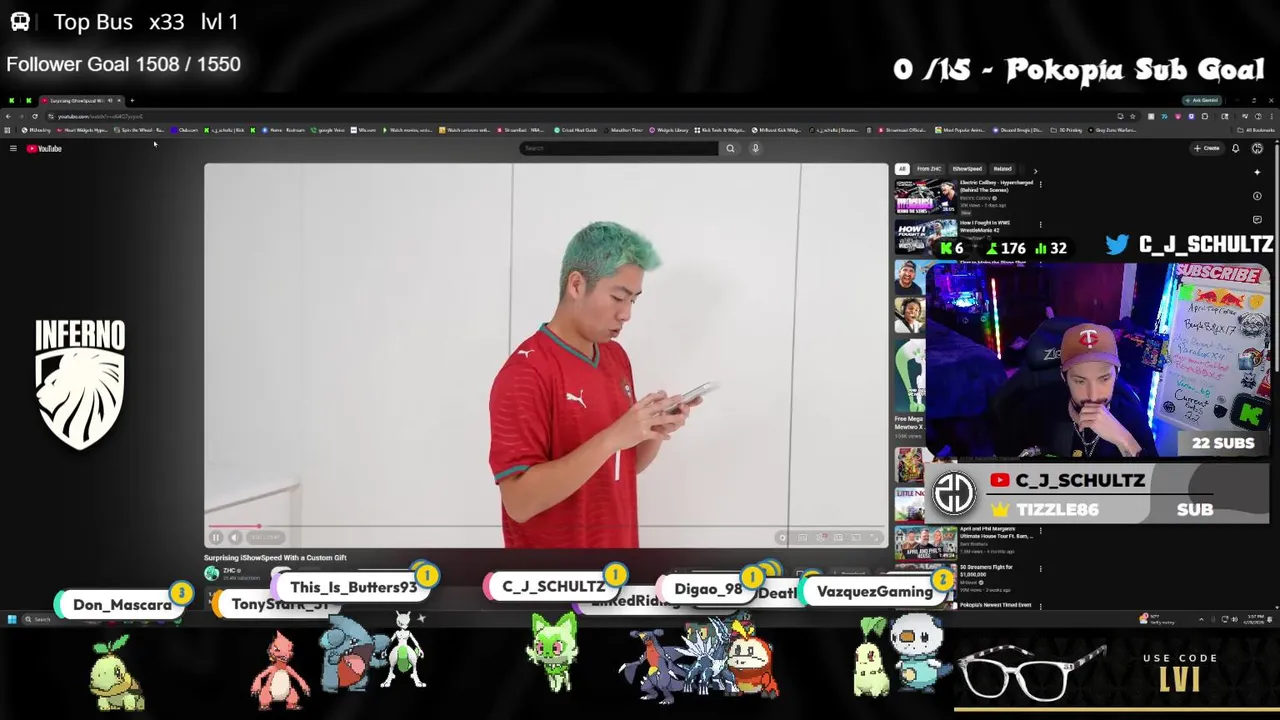The image size is (1280, 720).
Task: Open the YouTube account avatar menu
Action: [x=1257, y=148]
